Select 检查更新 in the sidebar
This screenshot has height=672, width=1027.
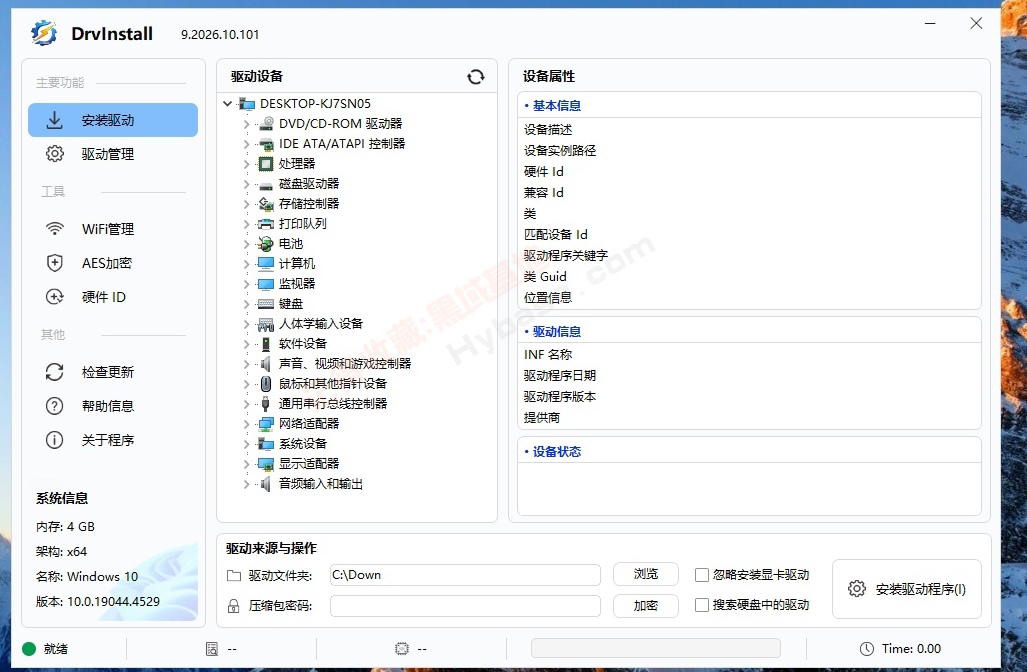113,372
